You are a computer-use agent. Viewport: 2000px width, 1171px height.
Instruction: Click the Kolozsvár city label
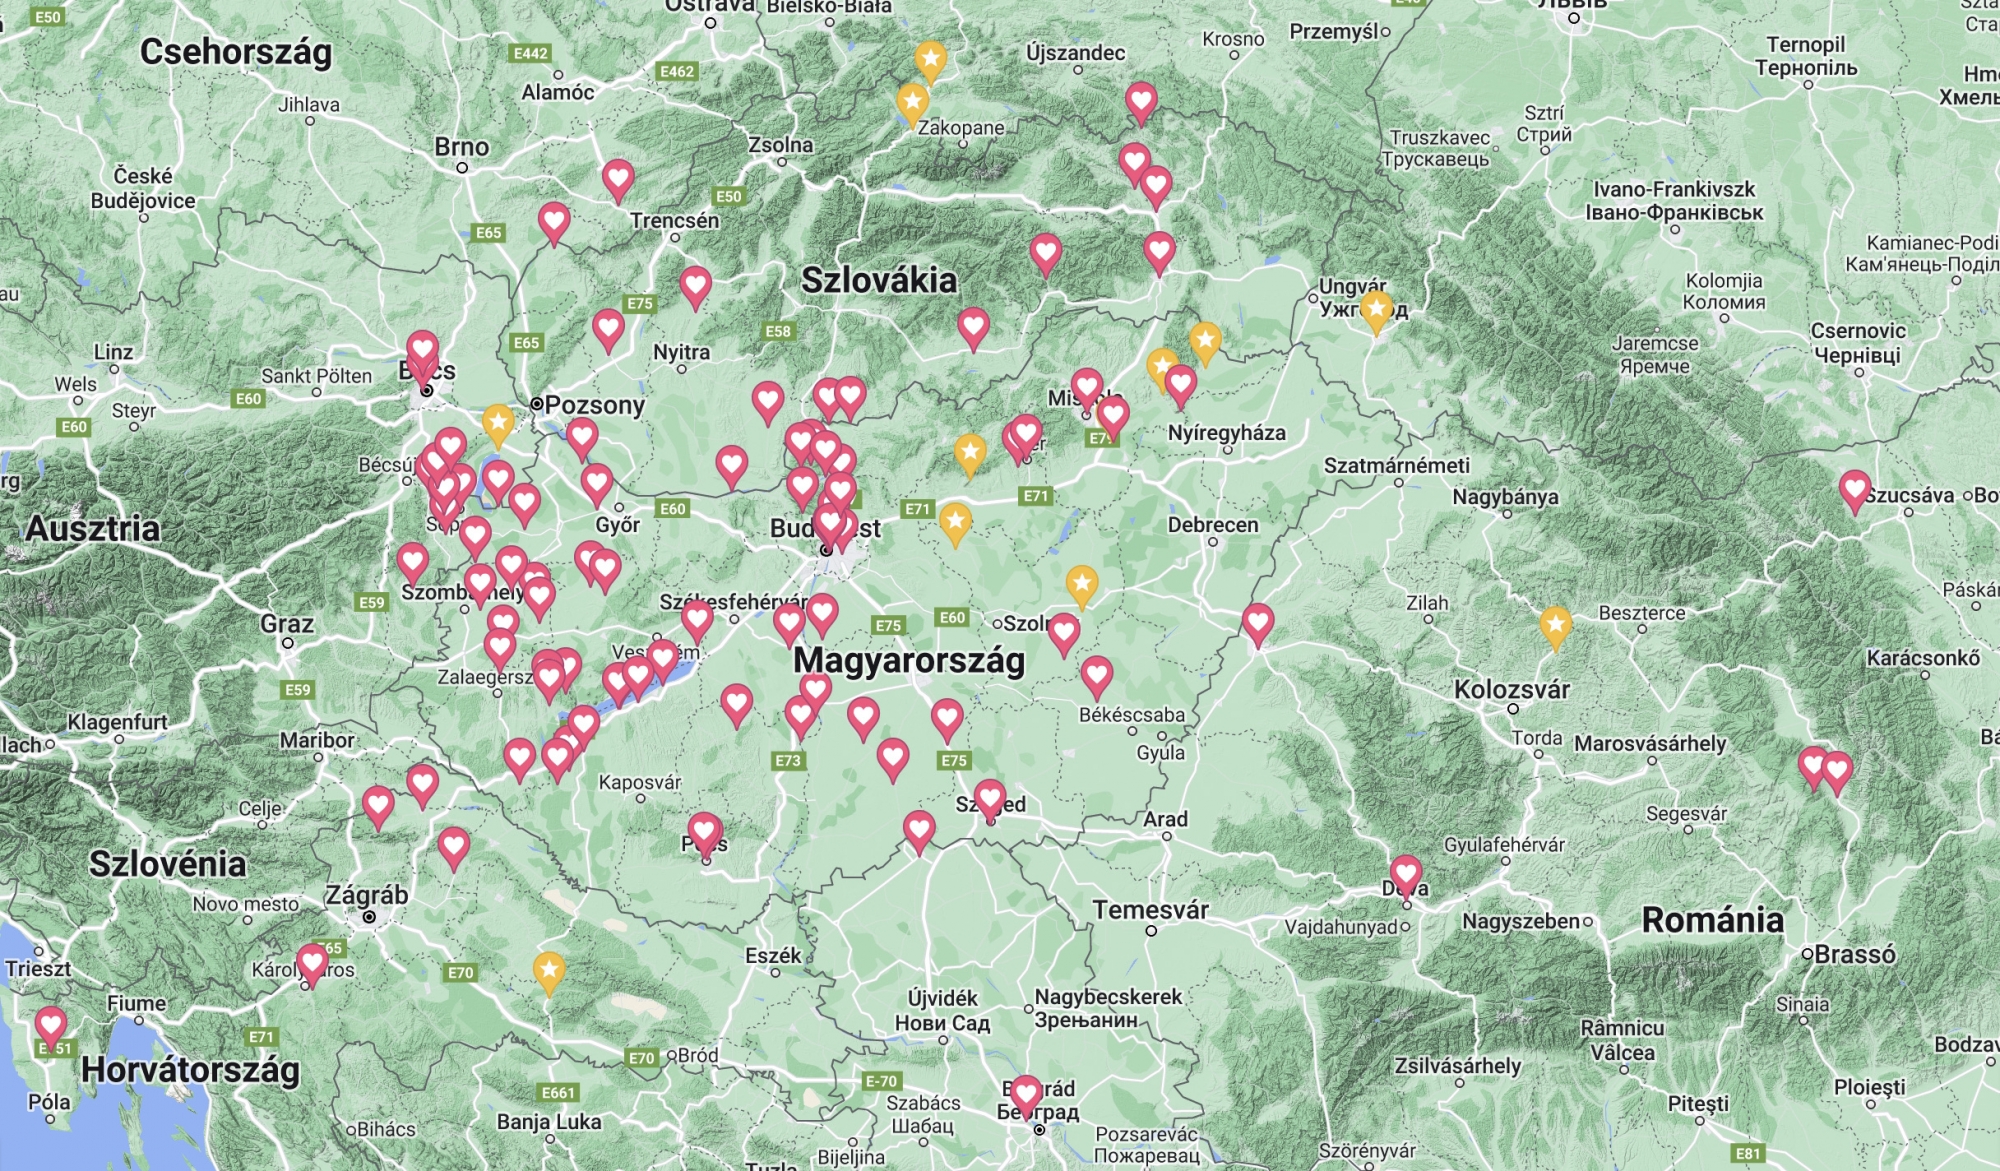click(1512, 689)
